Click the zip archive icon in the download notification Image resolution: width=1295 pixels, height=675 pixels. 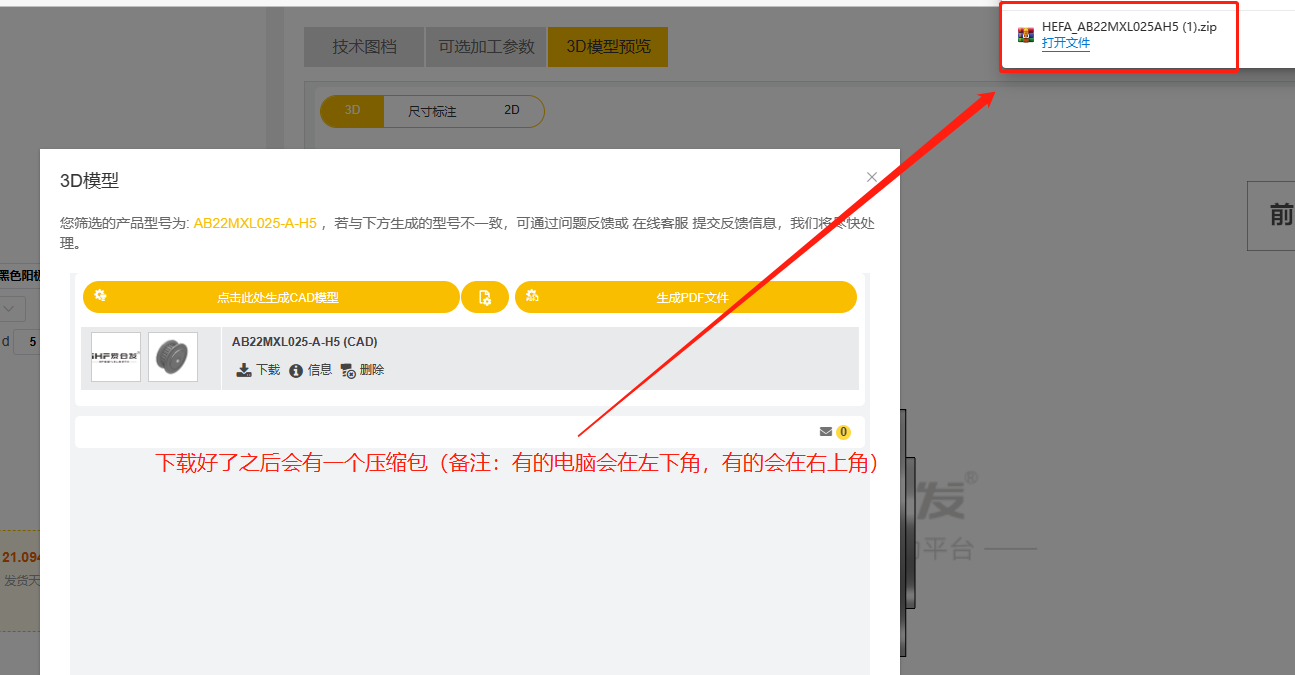click(1024, 33)
